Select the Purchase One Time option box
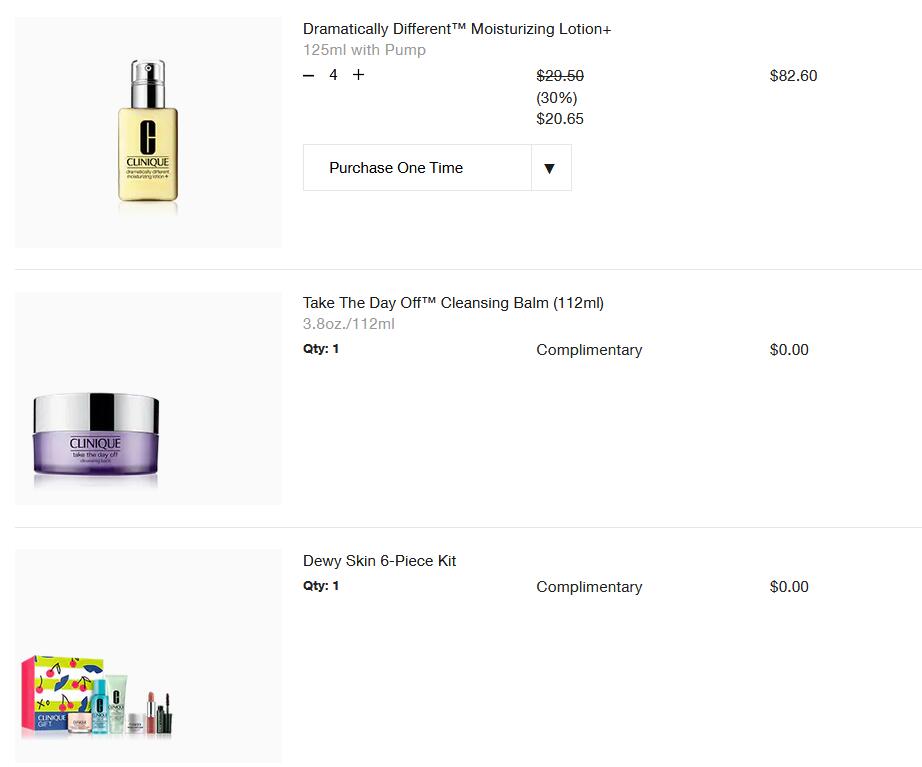Viewport: 922px width, 767px height. tap(437, 168)
